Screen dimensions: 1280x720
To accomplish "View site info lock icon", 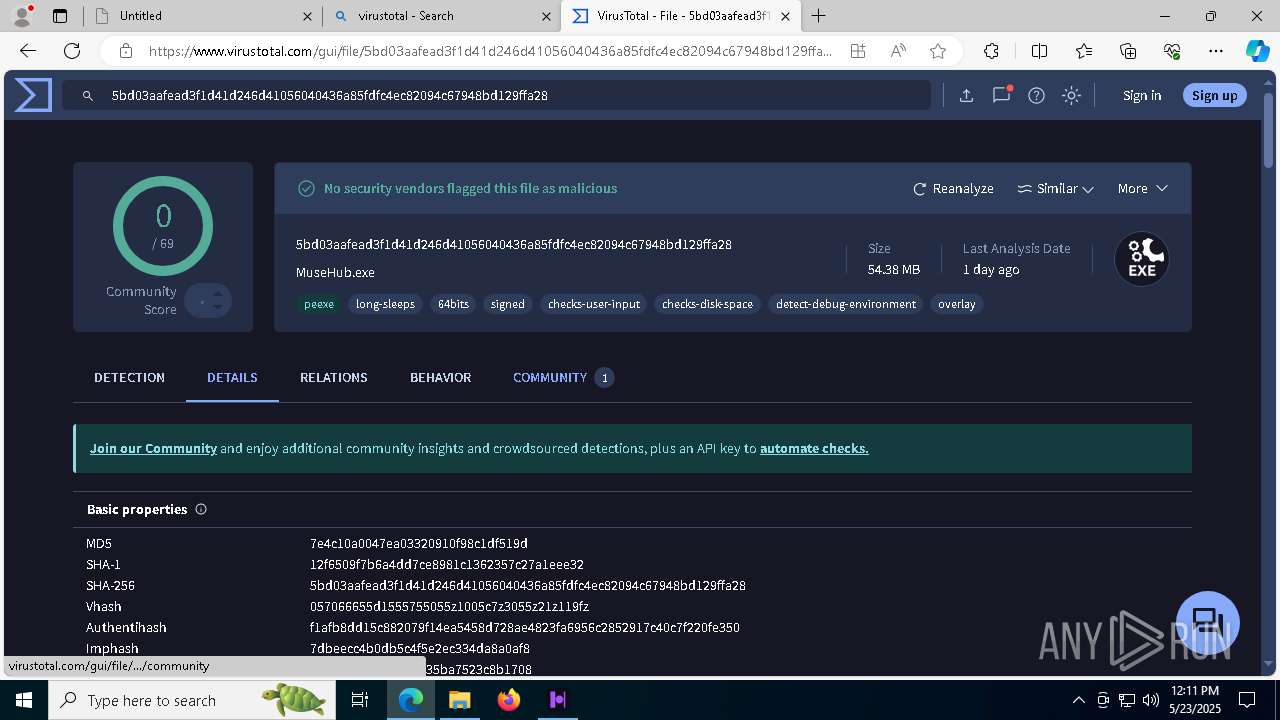I will 126,51.
